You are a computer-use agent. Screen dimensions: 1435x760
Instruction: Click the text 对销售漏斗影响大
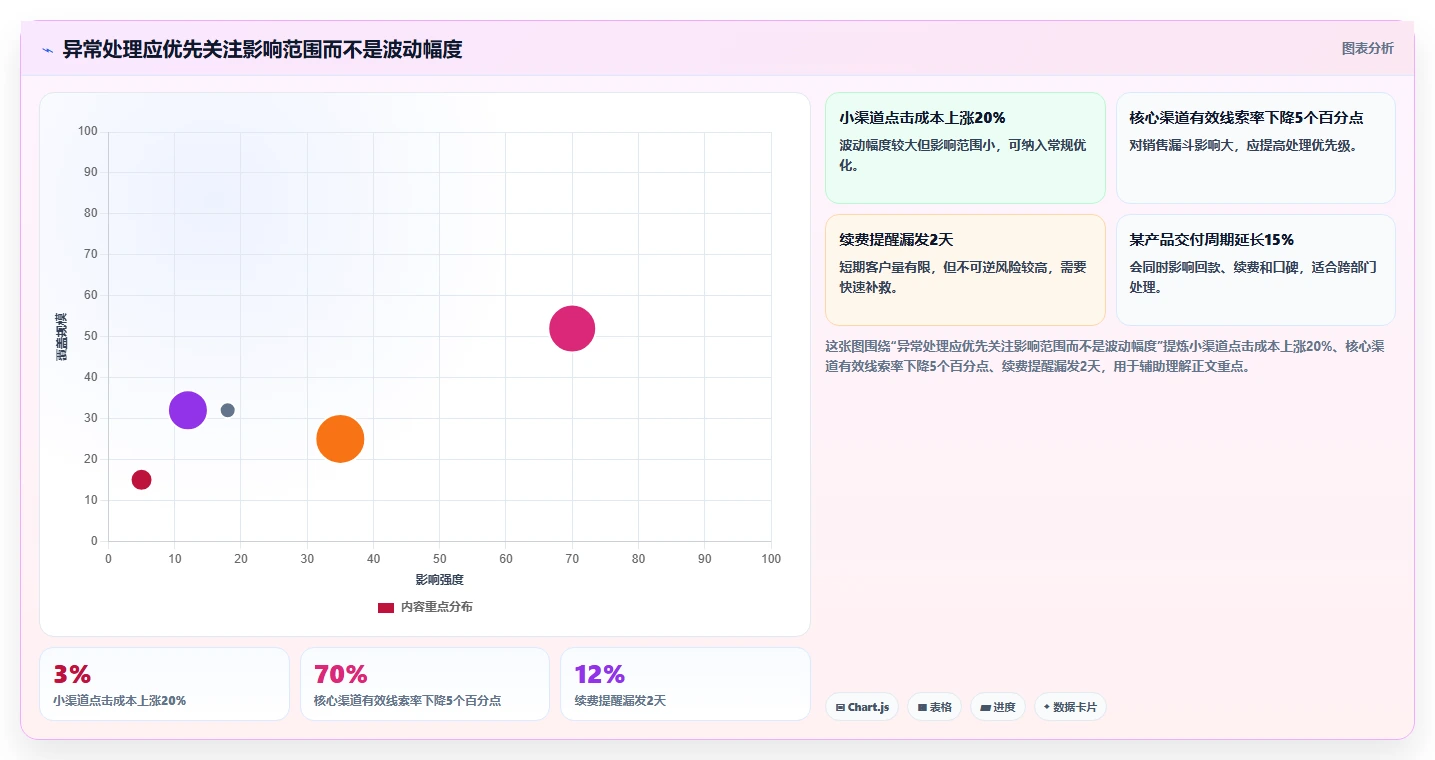pyautogui.click(x=1182, y=145)
